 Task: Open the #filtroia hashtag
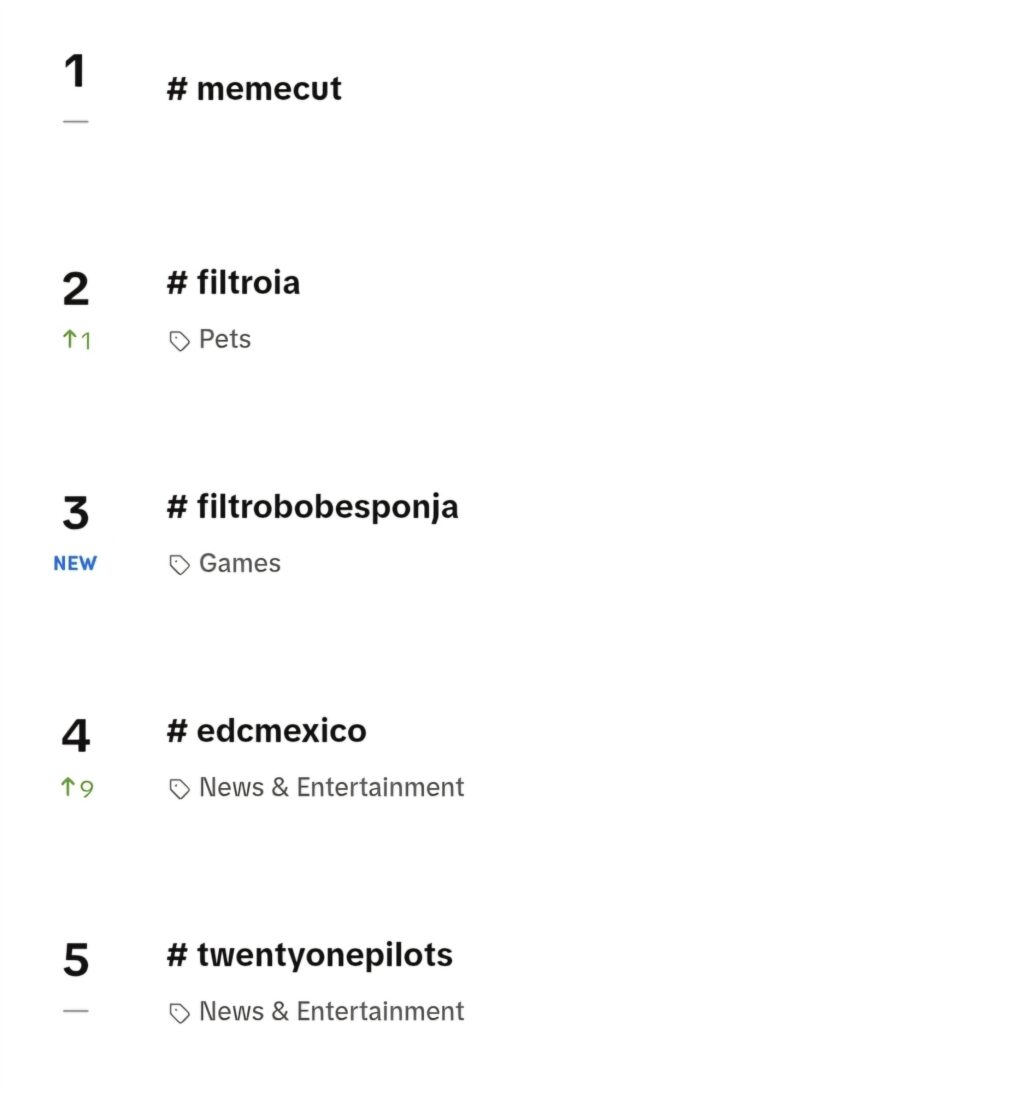pyautogui.click(x=234, y=283)
